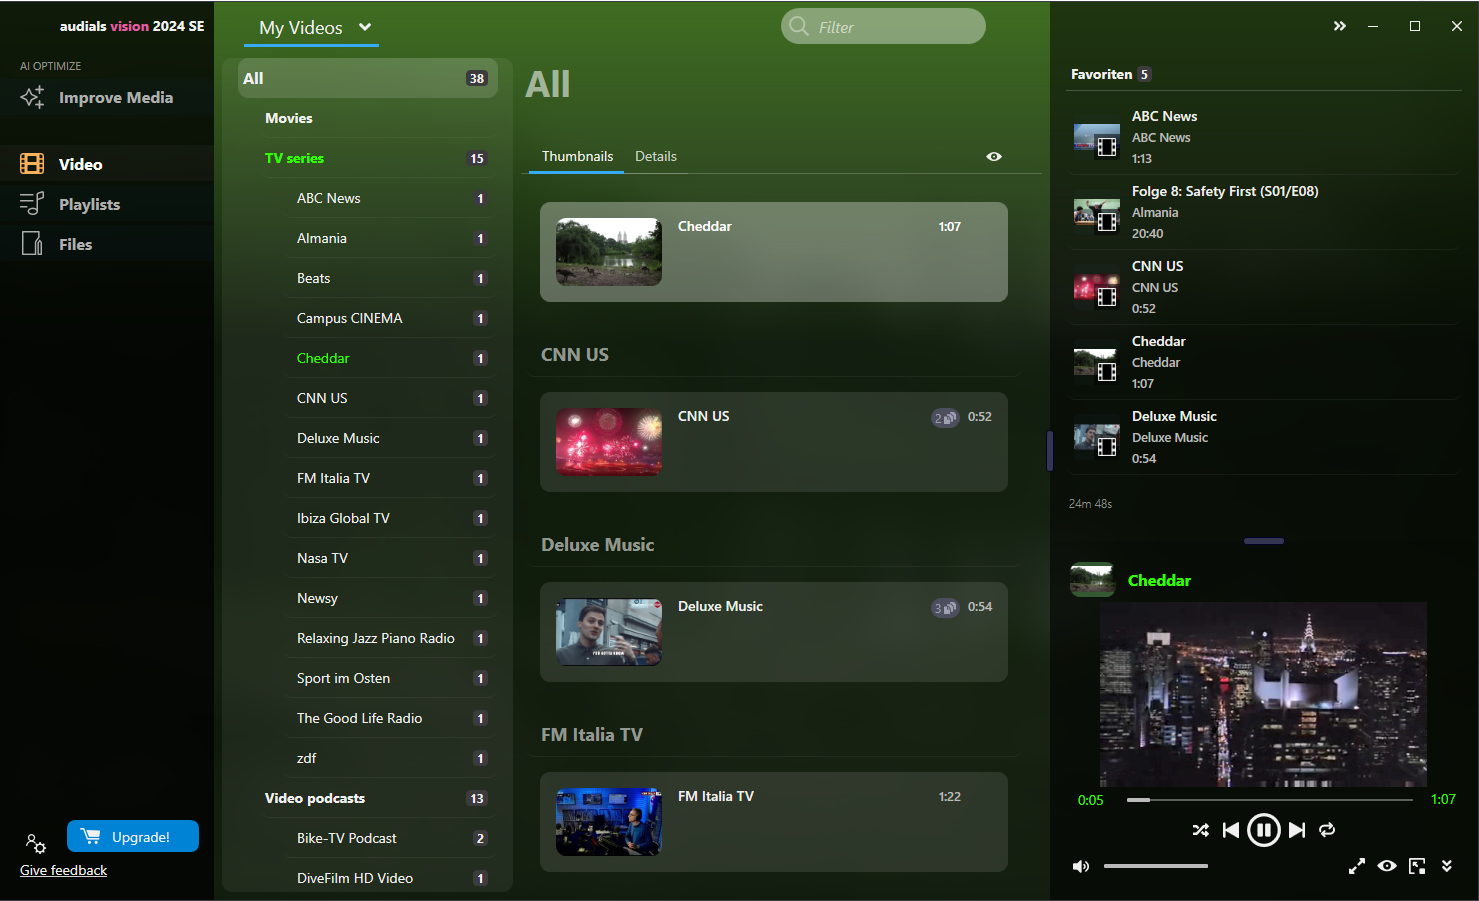
Task: Open the Playlists section
Action: click(x=107, y=204)
